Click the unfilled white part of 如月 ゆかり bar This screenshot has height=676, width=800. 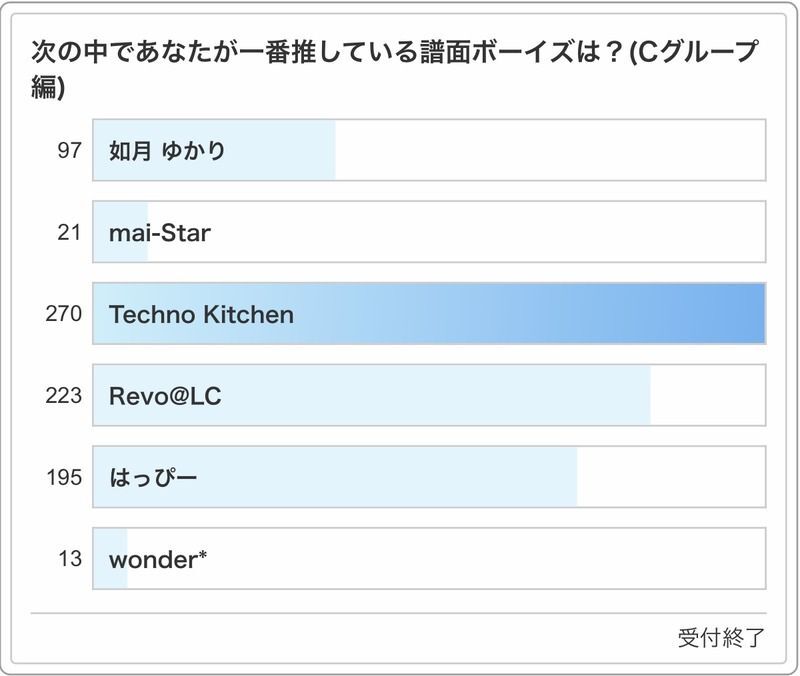point(550,151)
